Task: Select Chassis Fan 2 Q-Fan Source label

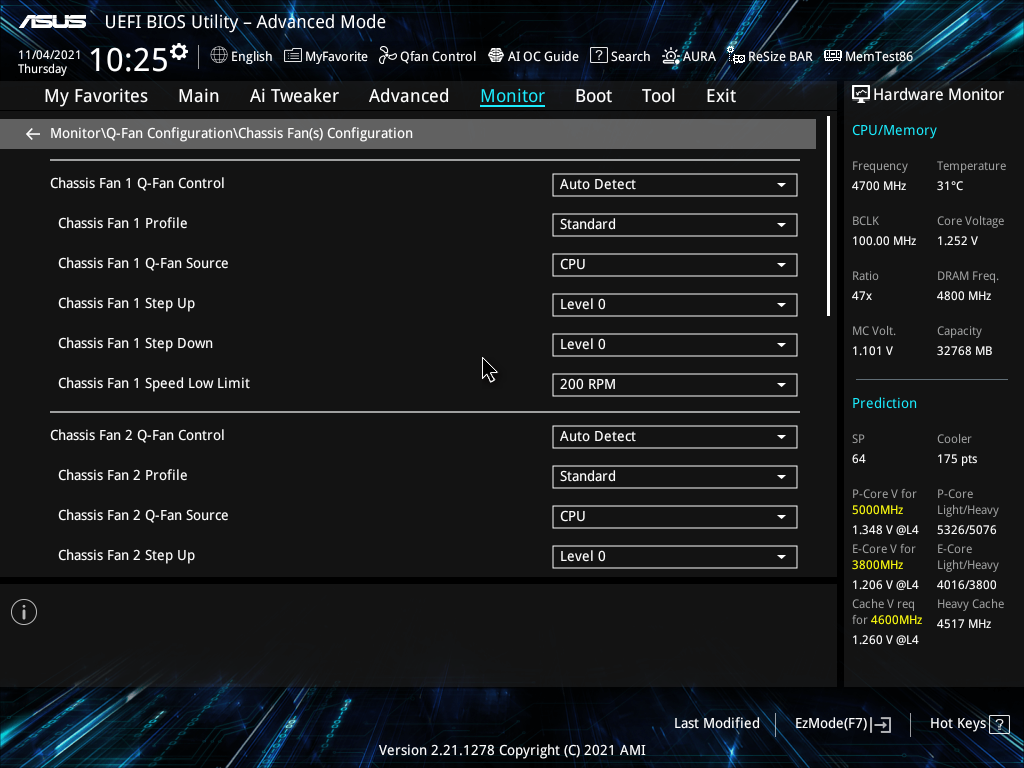Action: 143,515
